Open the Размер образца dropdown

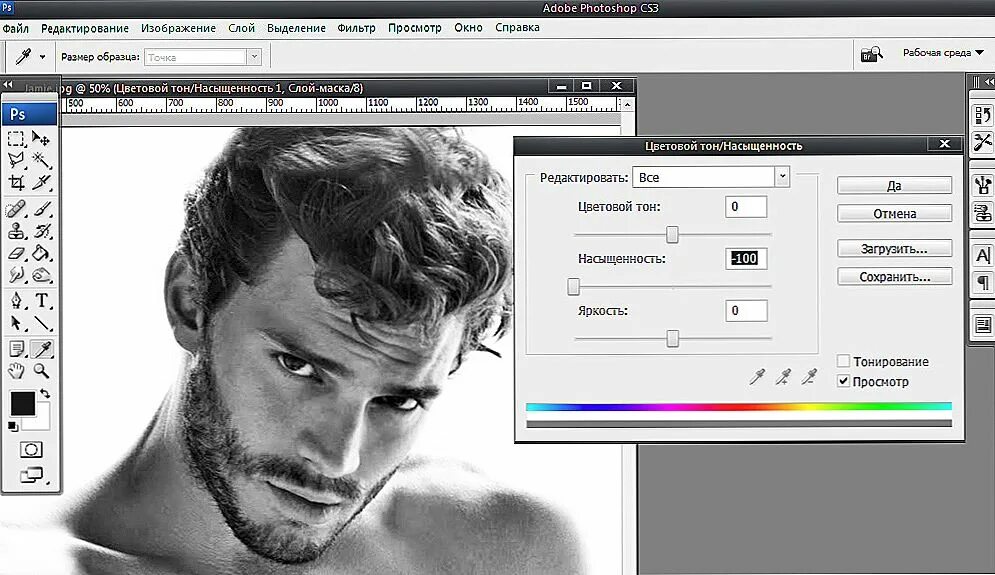[x=202, y=57]
